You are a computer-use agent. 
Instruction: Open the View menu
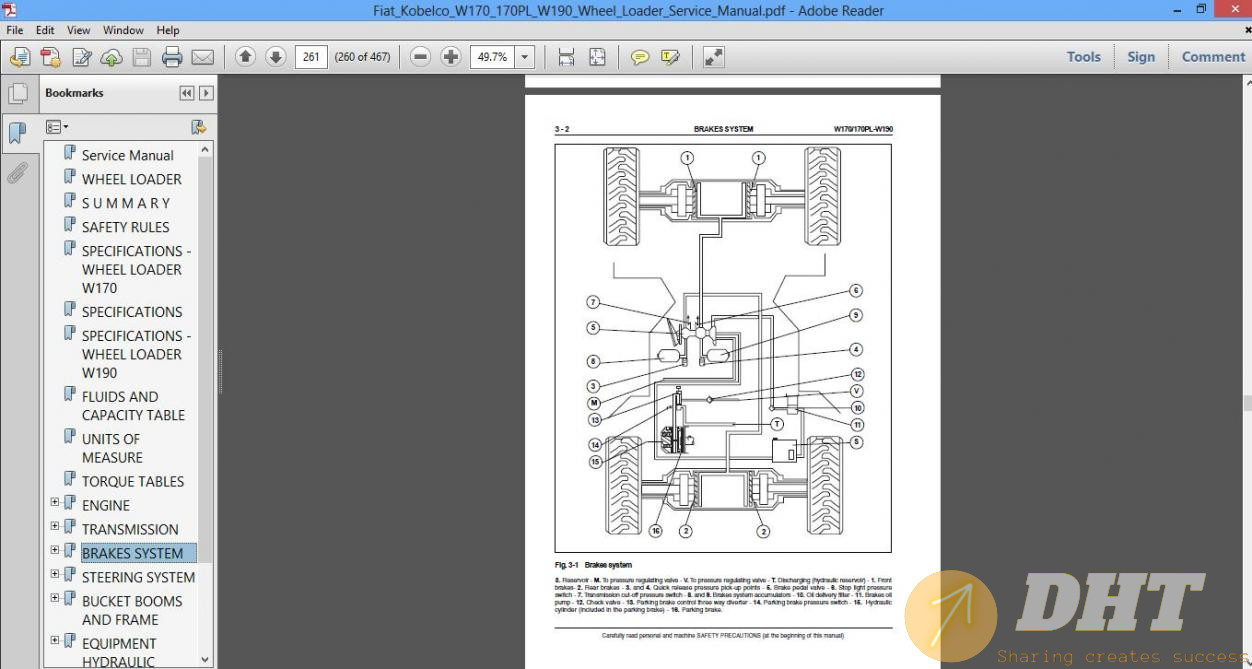tap(78, 30)
